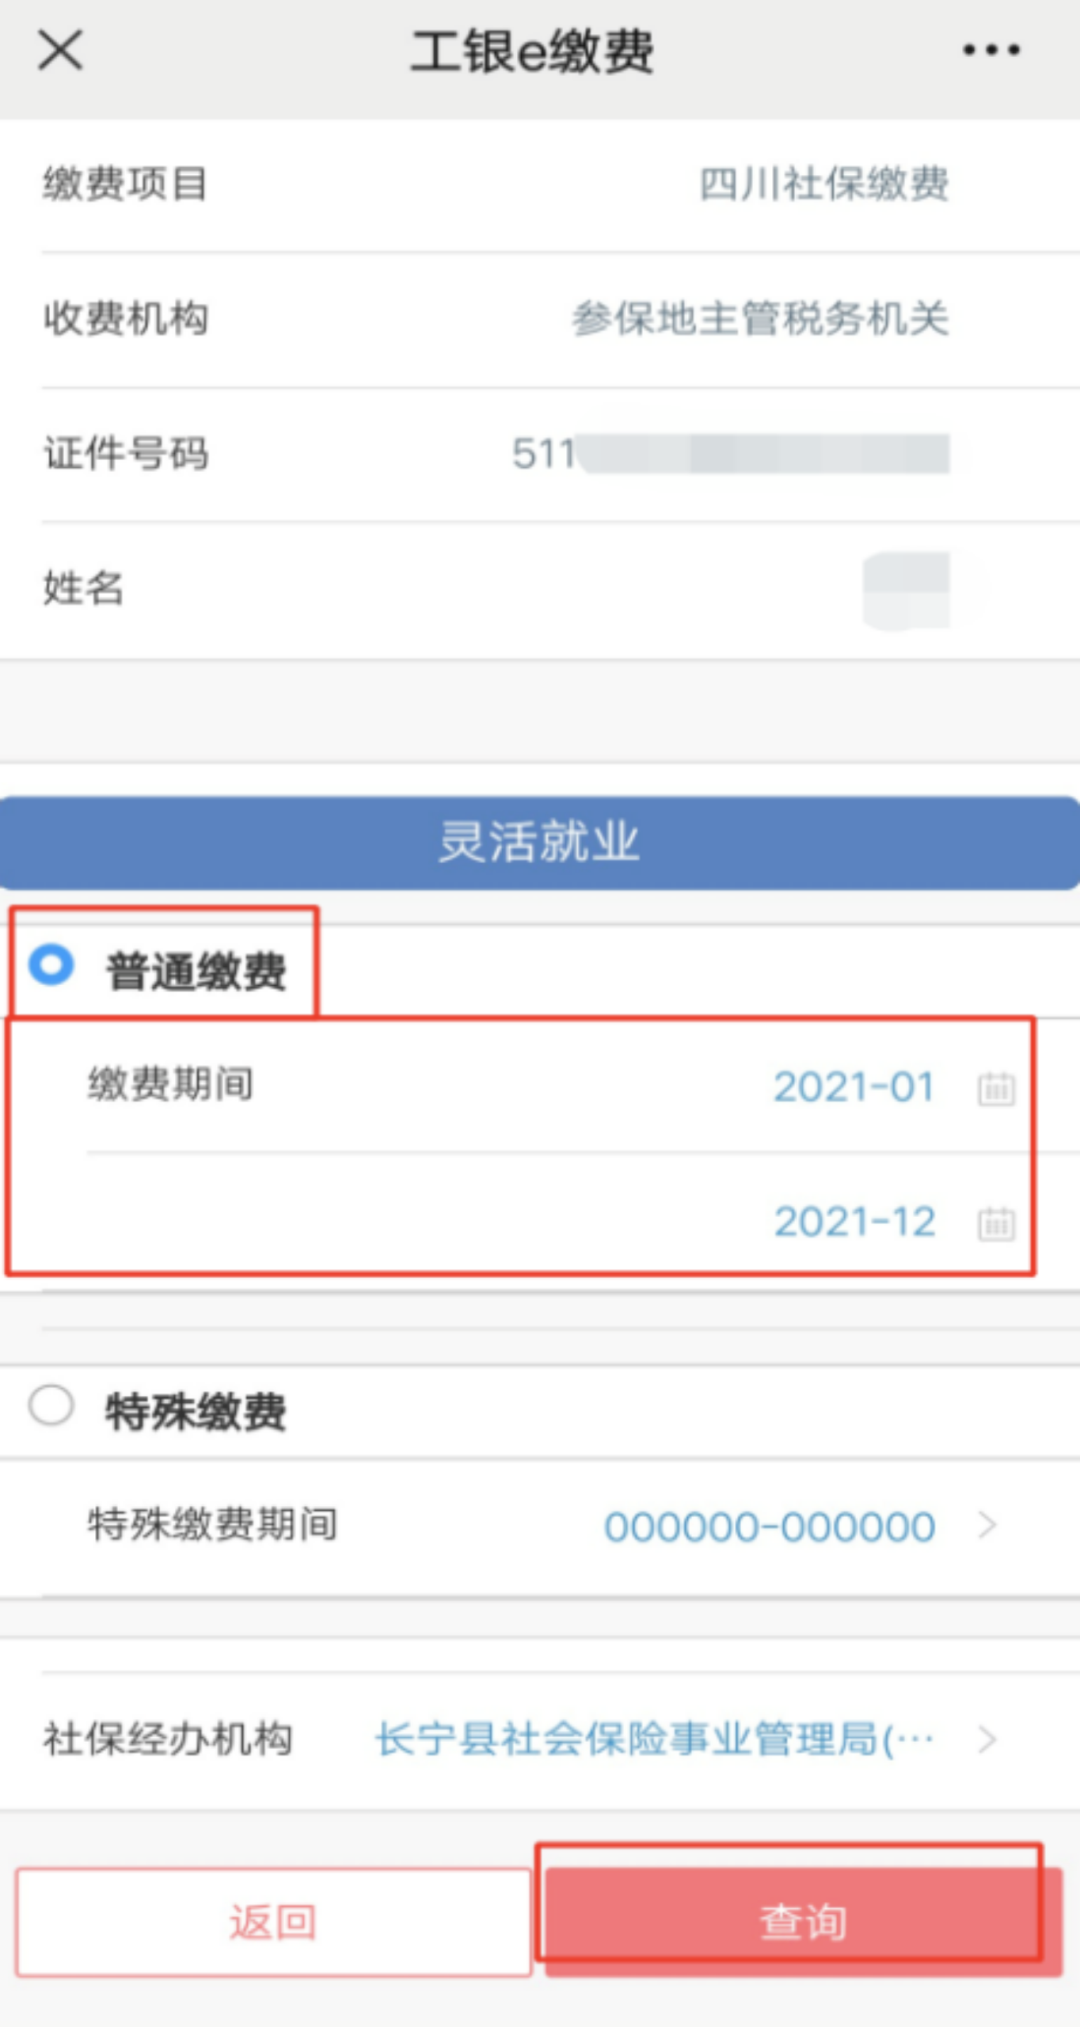Open the three-dot more options menu
This screenshot has height=2027, width=1080.
991,49
